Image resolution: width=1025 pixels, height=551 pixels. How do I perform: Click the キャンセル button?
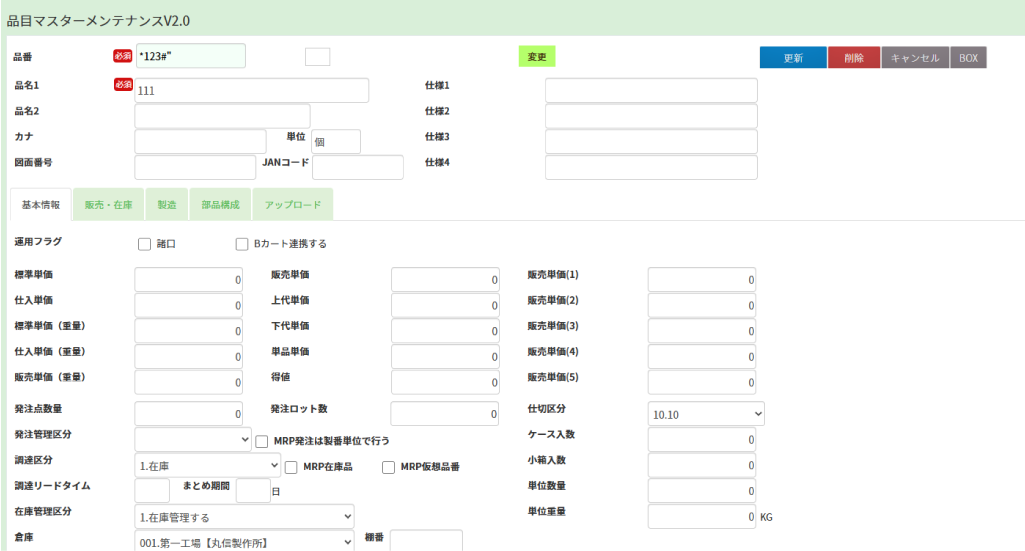tap(914, 58)
